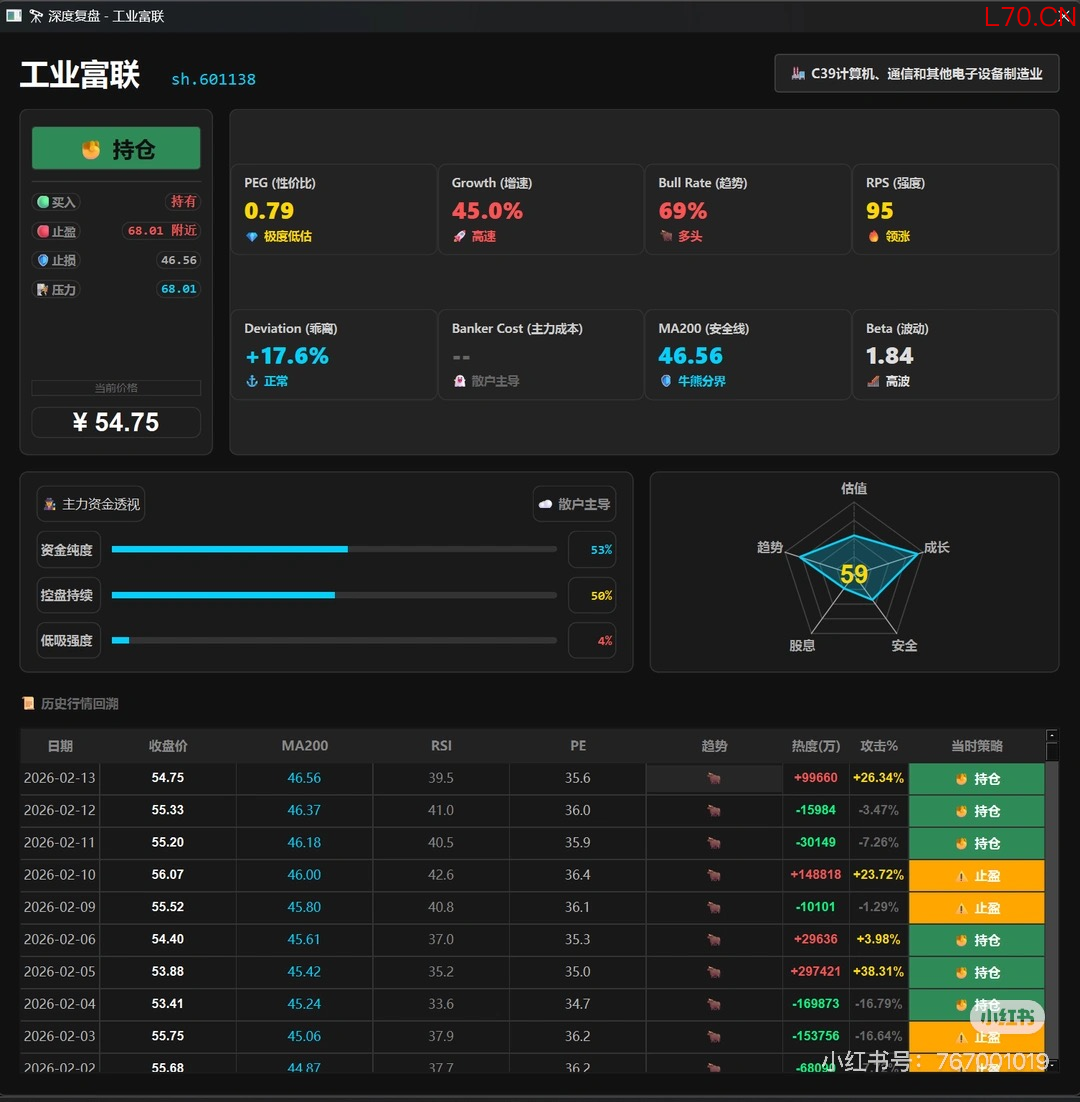1080x1102 pixels.
Task: Click the 低吸强度 progress bar
Action: point(334,640)
